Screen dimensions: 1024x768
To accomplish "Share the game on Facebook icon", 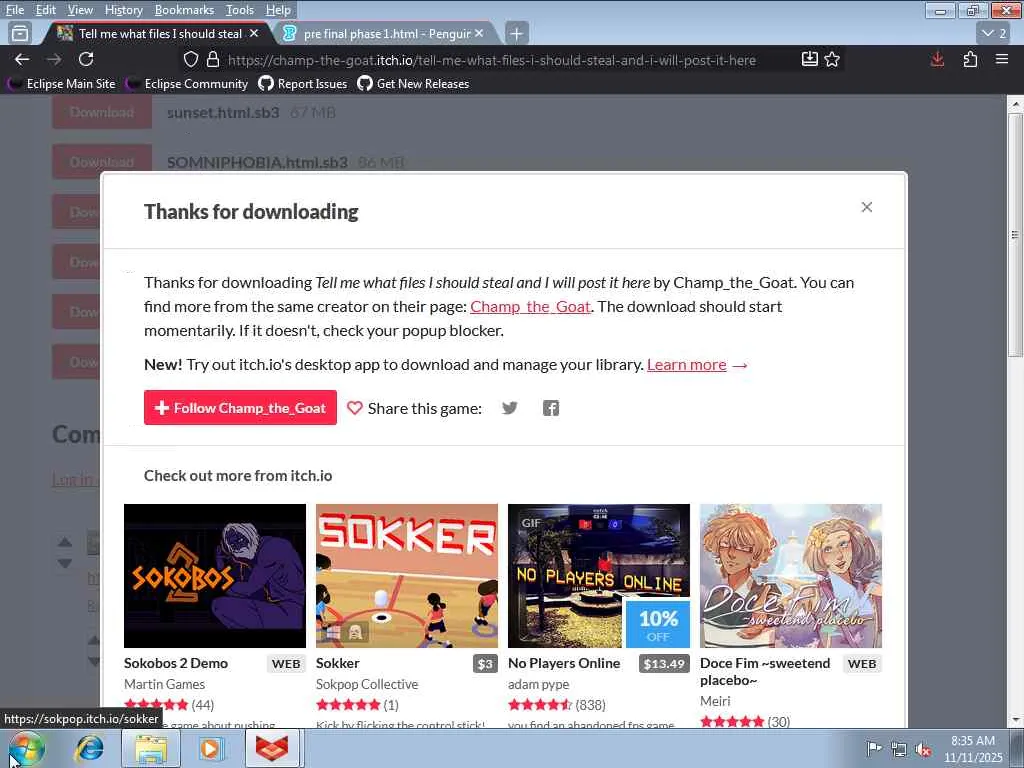I will click(x=551, y=408).
